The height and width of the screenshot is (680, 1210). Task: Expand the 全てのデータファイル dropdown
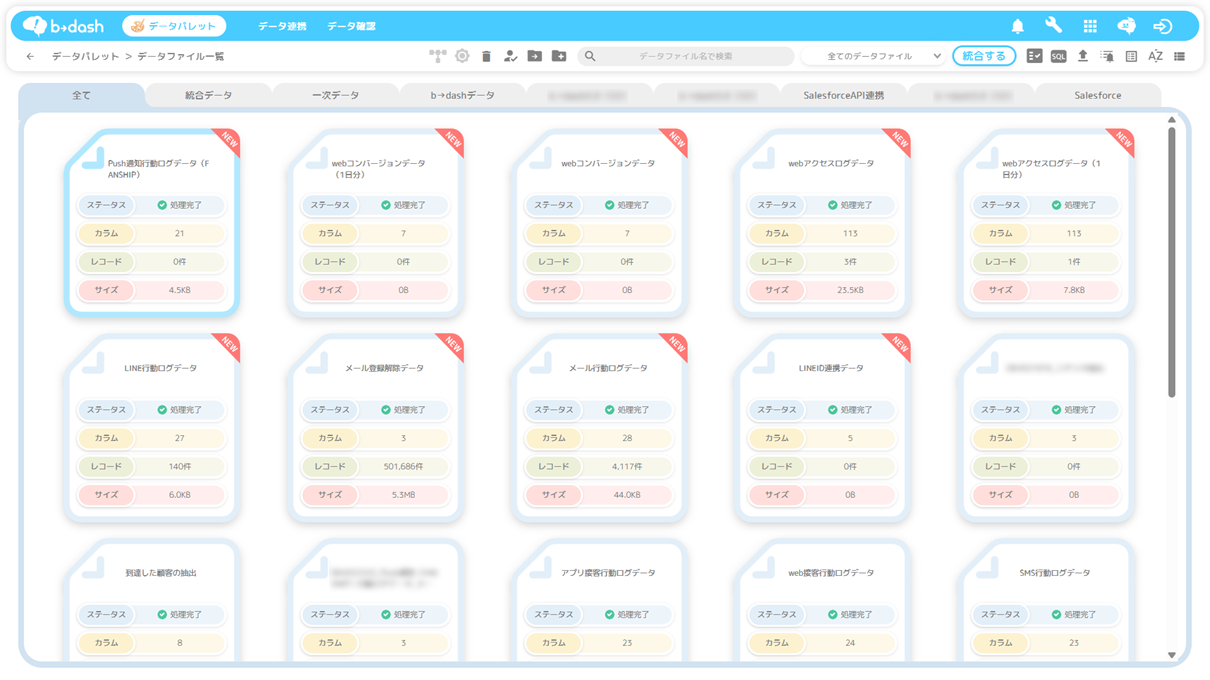[x=873, y=57]
